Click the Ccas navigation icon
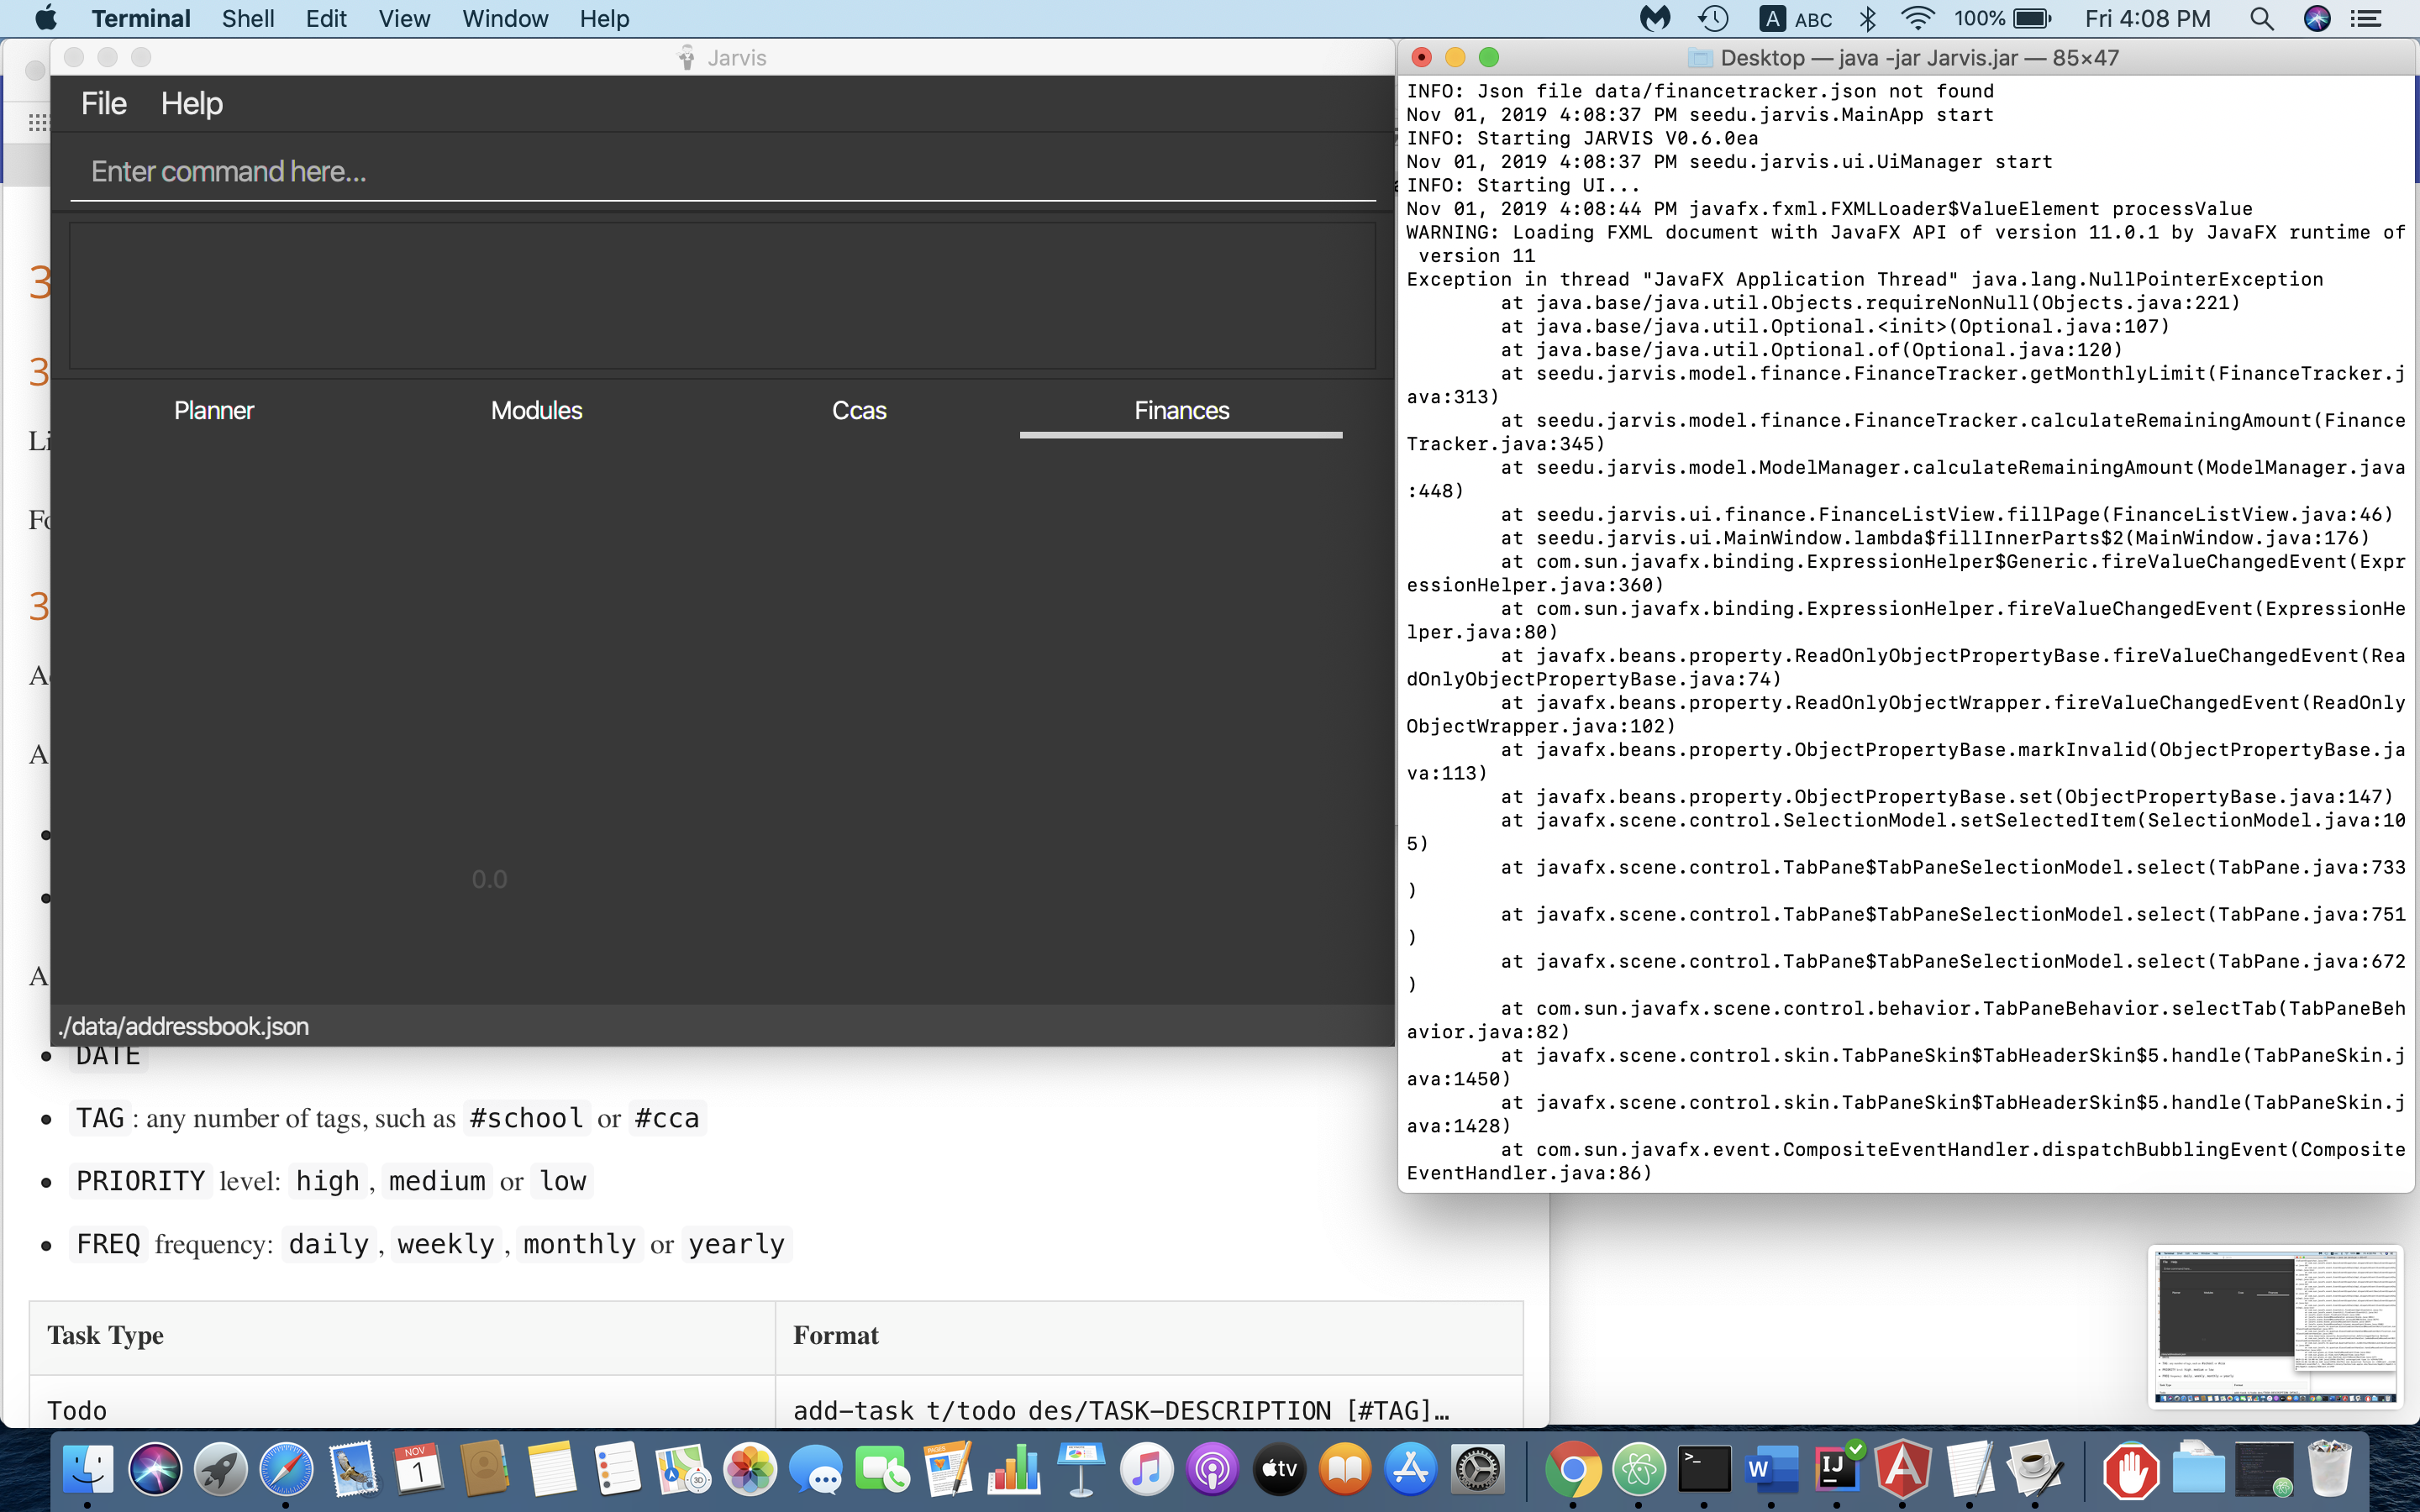This screenshot has height=1512, width=2420. coord(859,409)
